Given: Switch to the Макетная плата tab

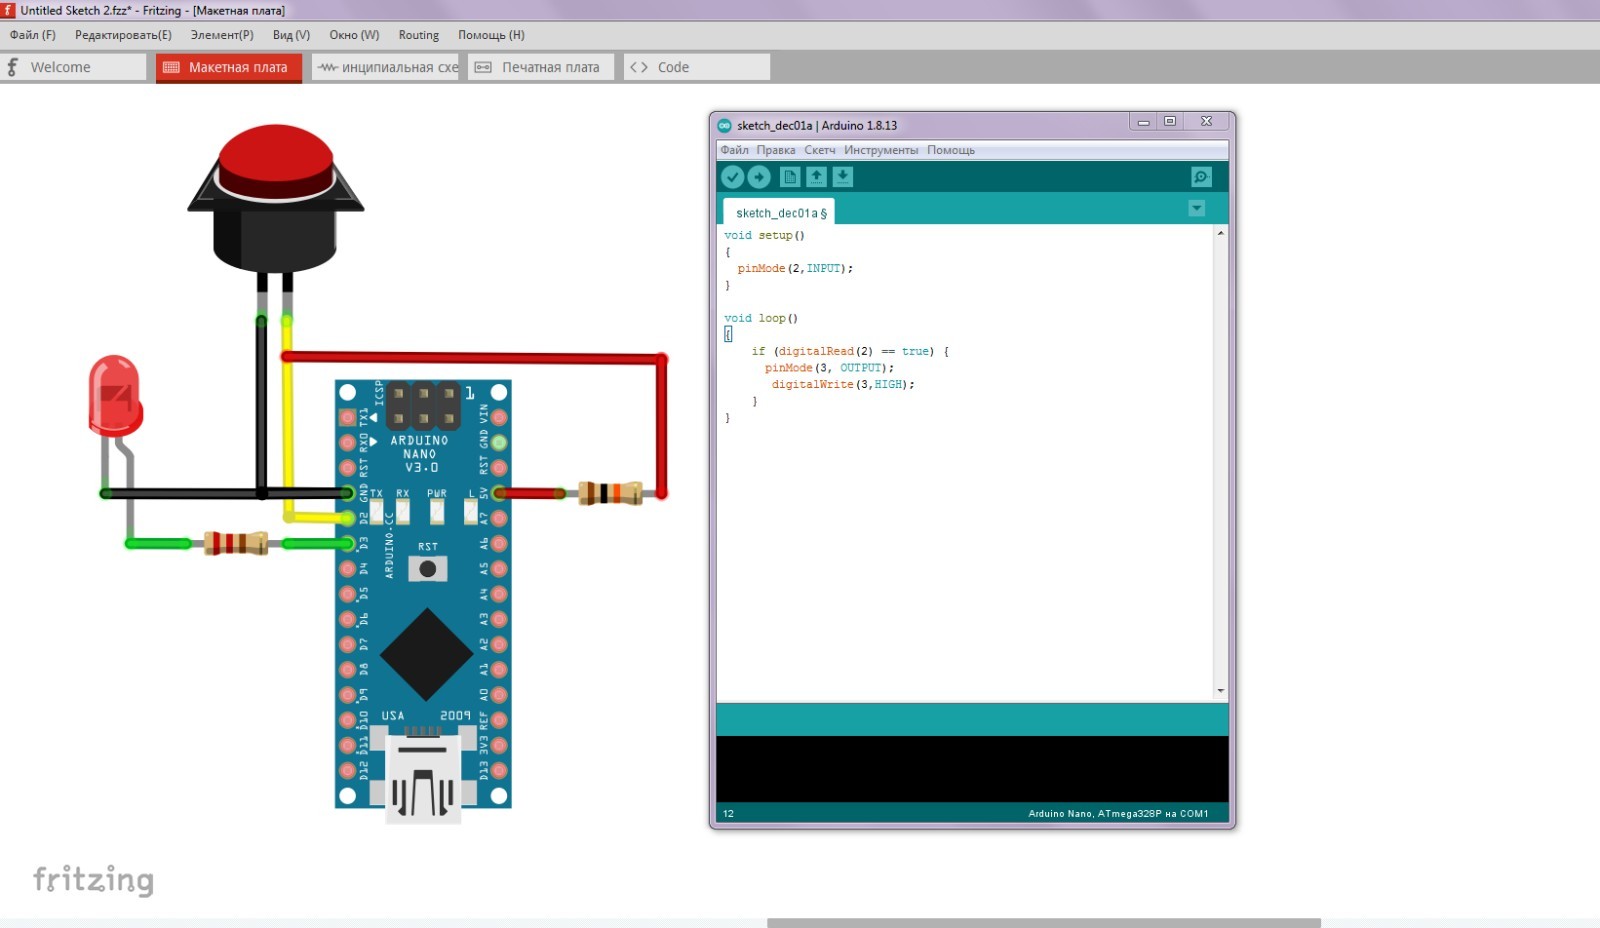Looking at the screenshot, I should coord(229,67).
